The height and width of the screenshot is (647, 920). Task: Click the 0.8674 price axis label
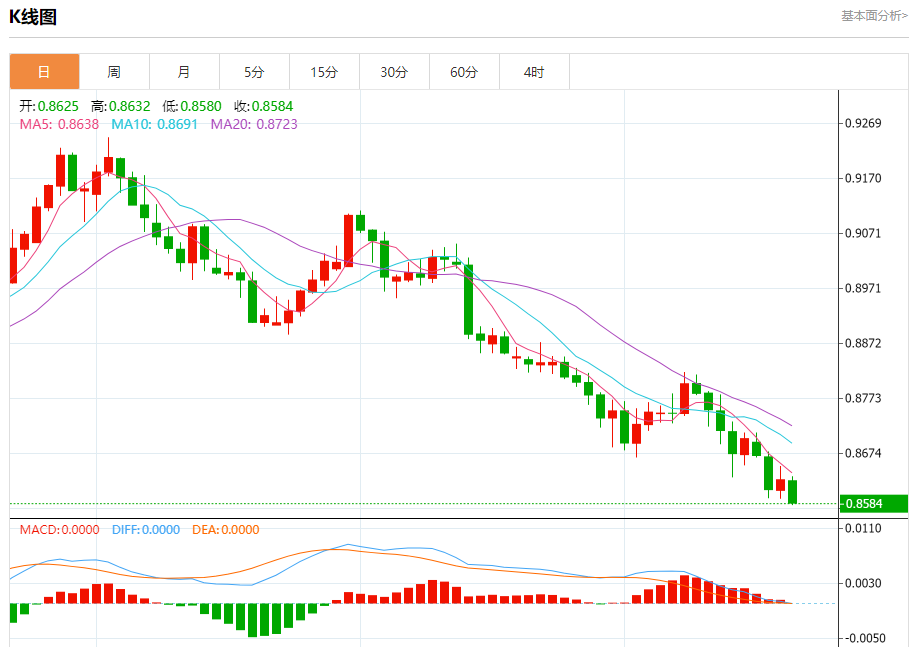coord(863,453)
